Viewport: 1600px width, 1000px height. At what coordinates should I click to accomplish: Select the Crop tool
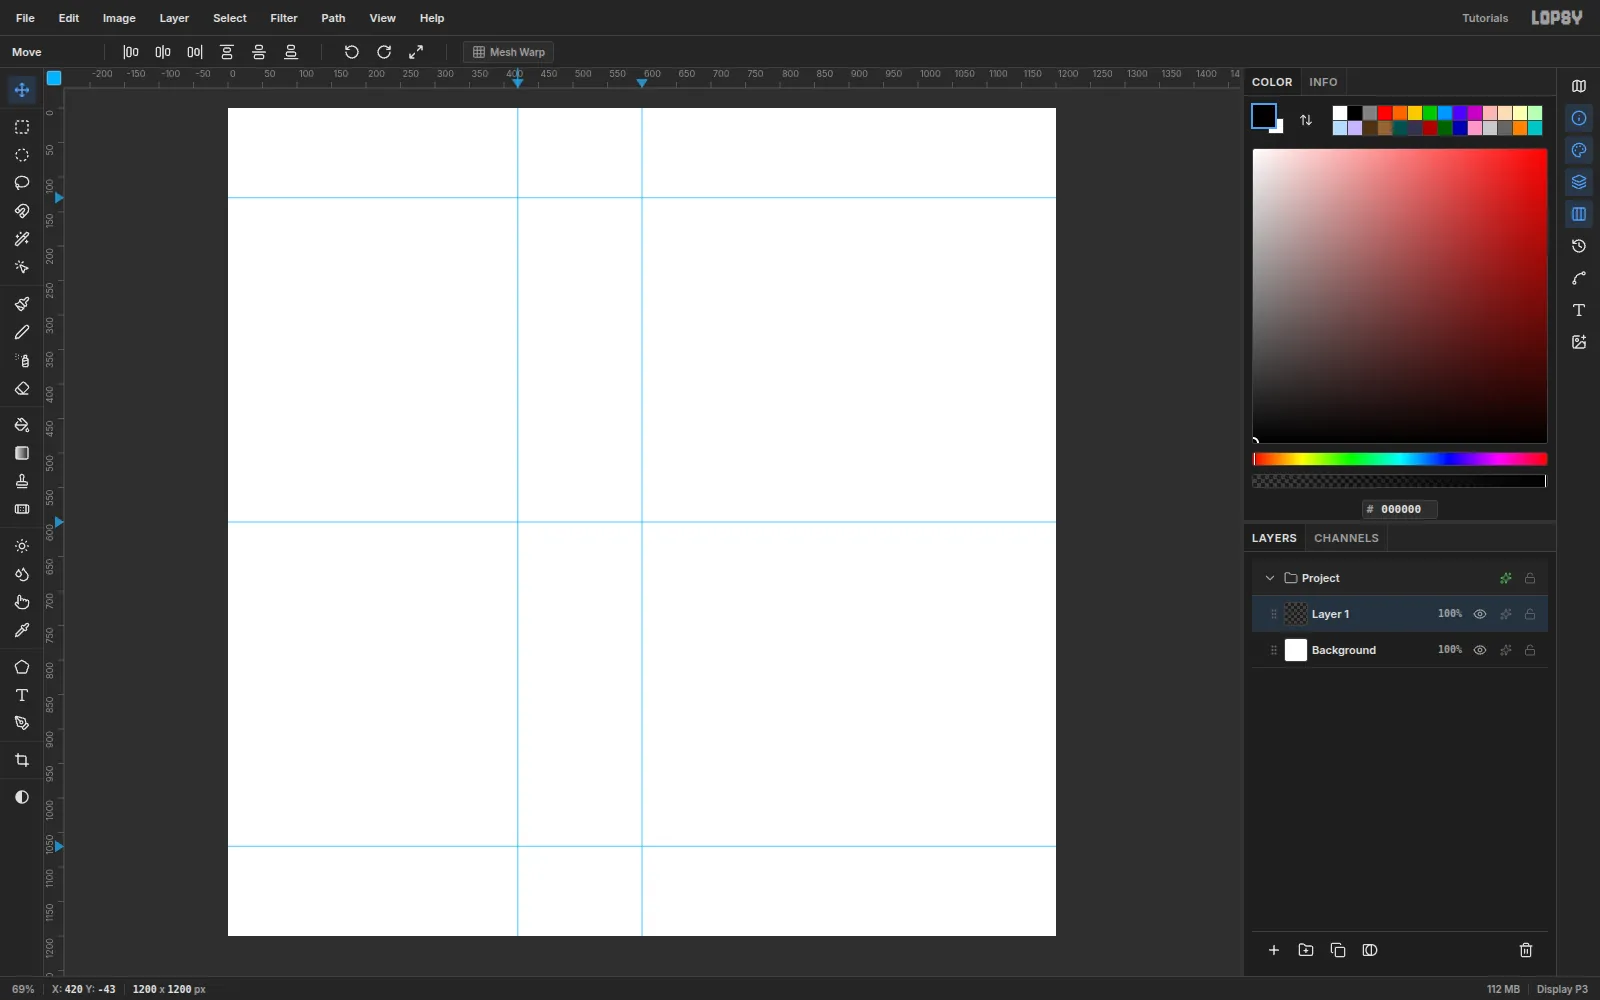pyautogui.click(x=21, y=760)
